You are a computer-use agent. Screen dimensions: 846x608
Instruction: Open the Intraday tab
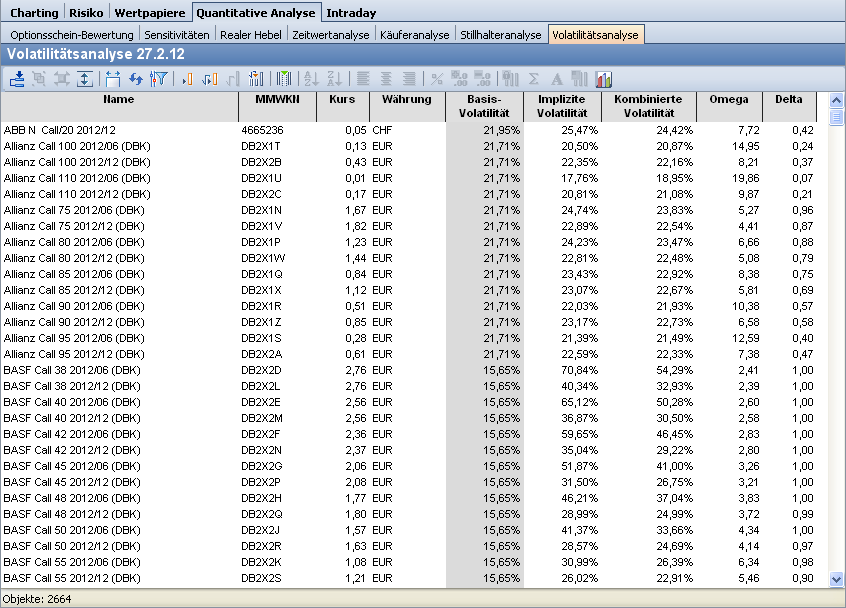pyautogui.click(x=349, y=13)
